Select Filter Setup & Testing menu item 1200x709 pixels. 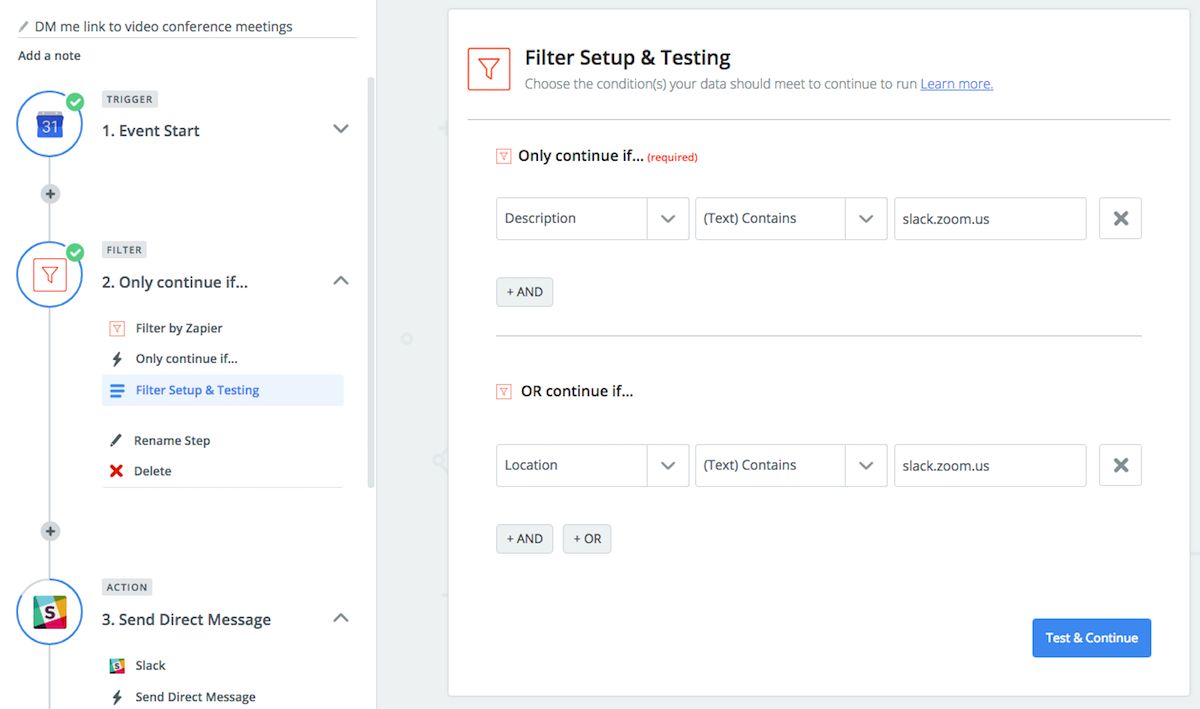[197, 390]
